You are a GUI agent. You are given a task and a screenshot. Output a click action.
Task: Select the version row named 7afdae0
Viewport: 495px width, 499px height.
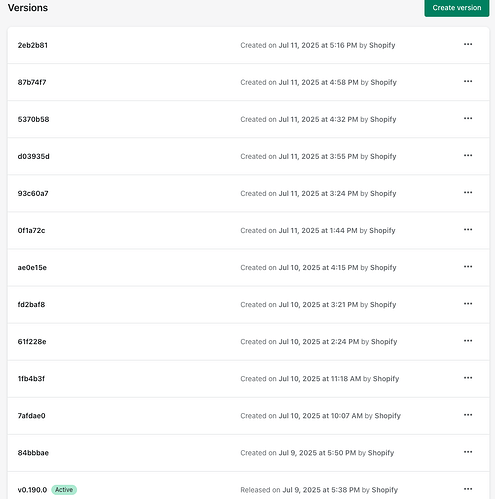coord(248,416)
